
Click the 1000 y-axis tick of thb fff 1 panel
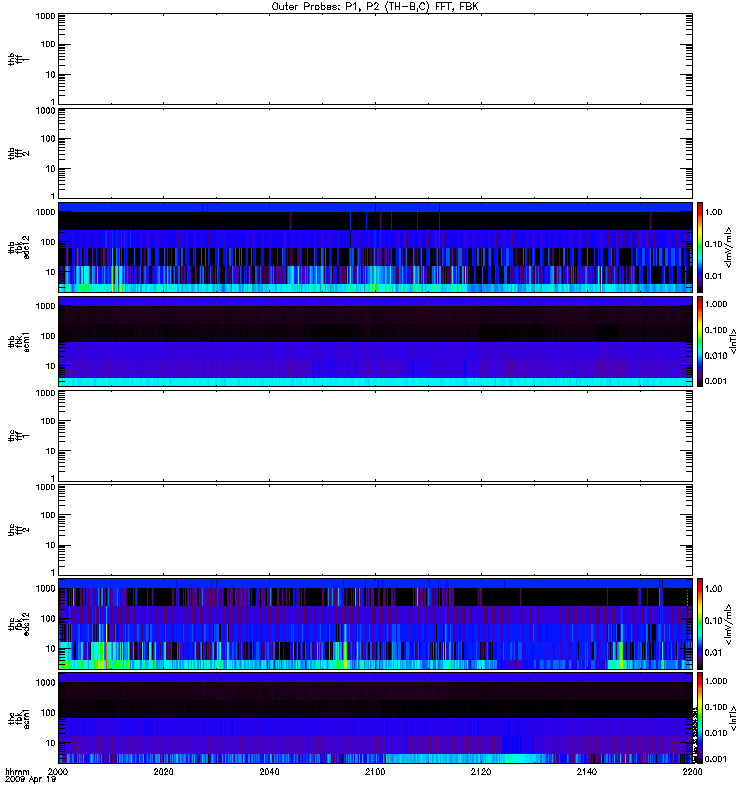[x=45, y=16]
